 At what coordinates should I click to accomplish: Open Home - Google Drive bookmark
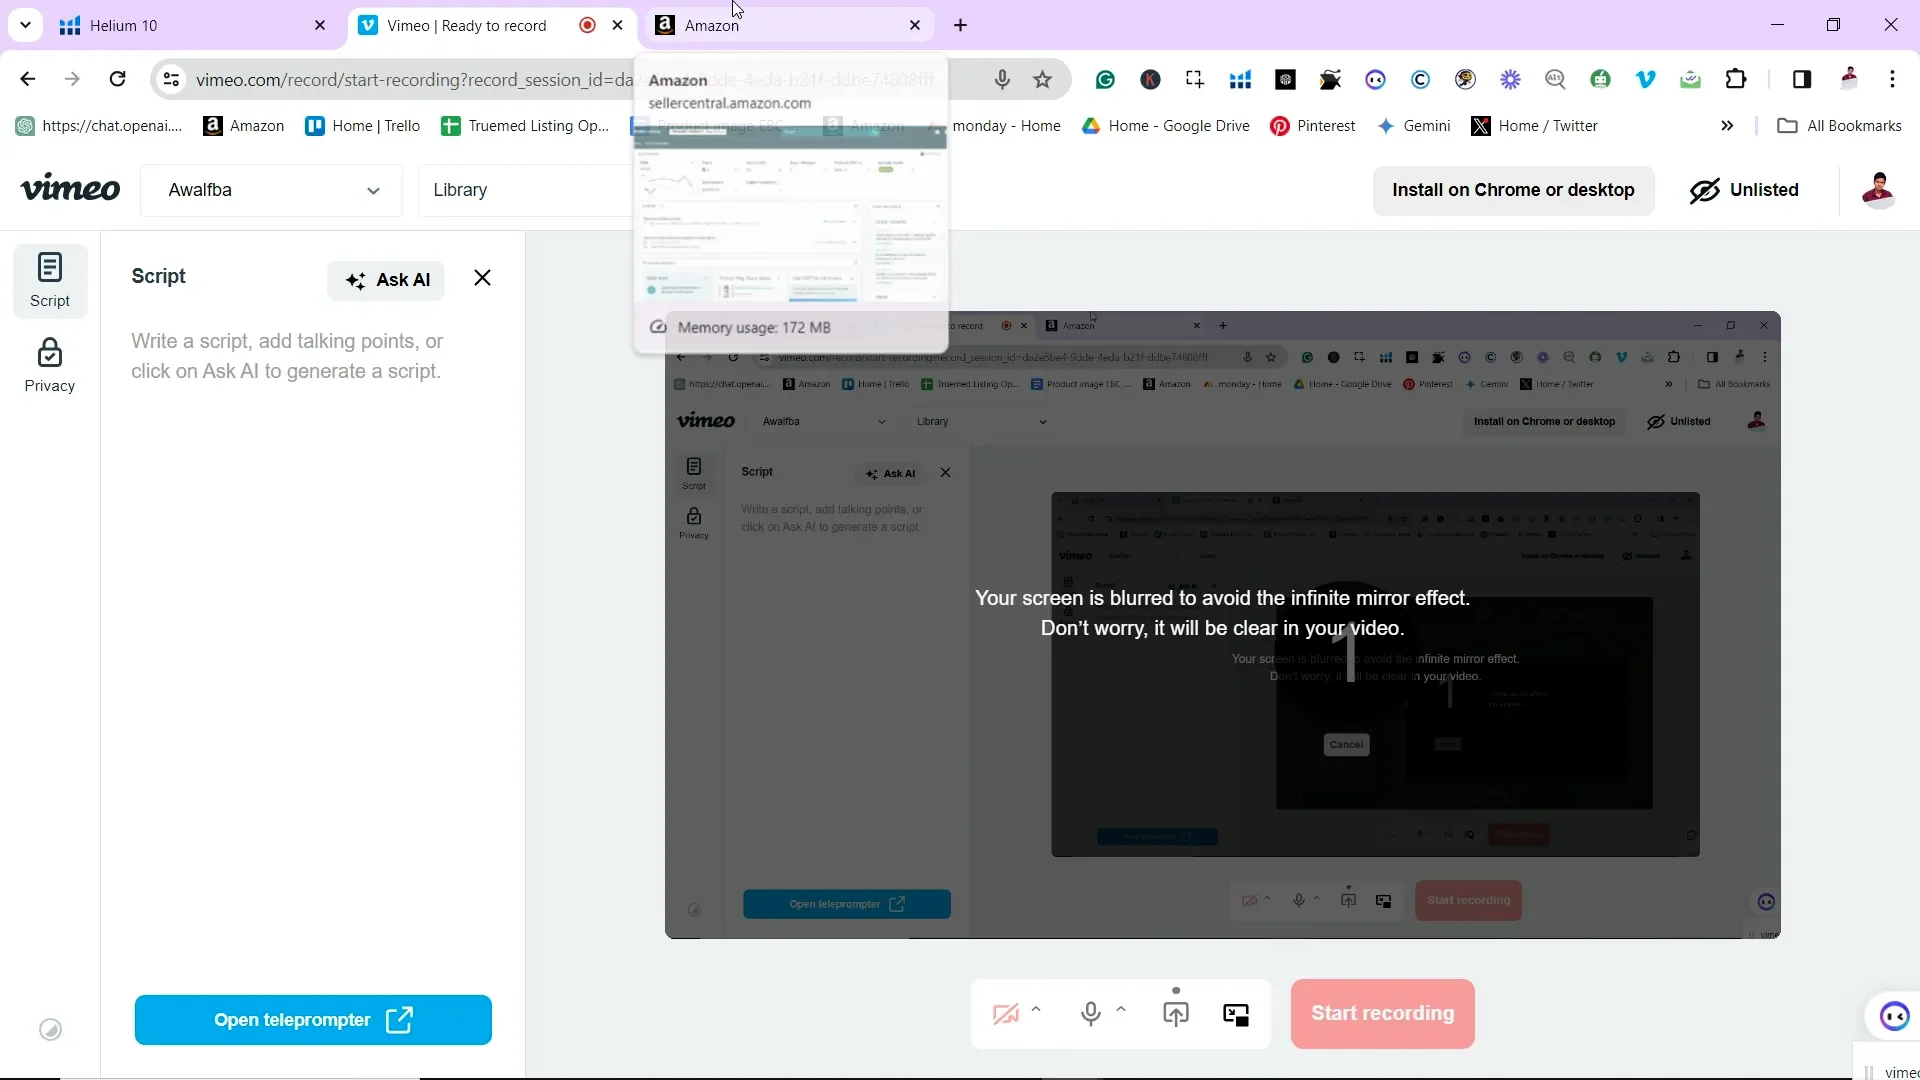[1165, 126]
